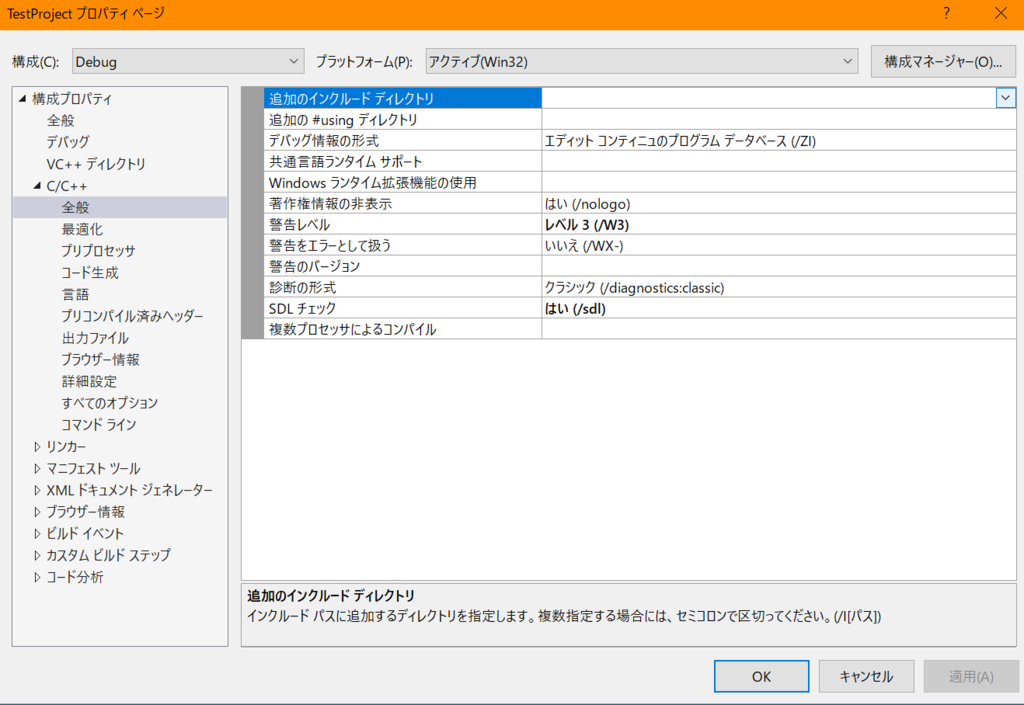Click the いいえ (/WX-) value
The image size is (1024, 705).
[x=584, y=245]
